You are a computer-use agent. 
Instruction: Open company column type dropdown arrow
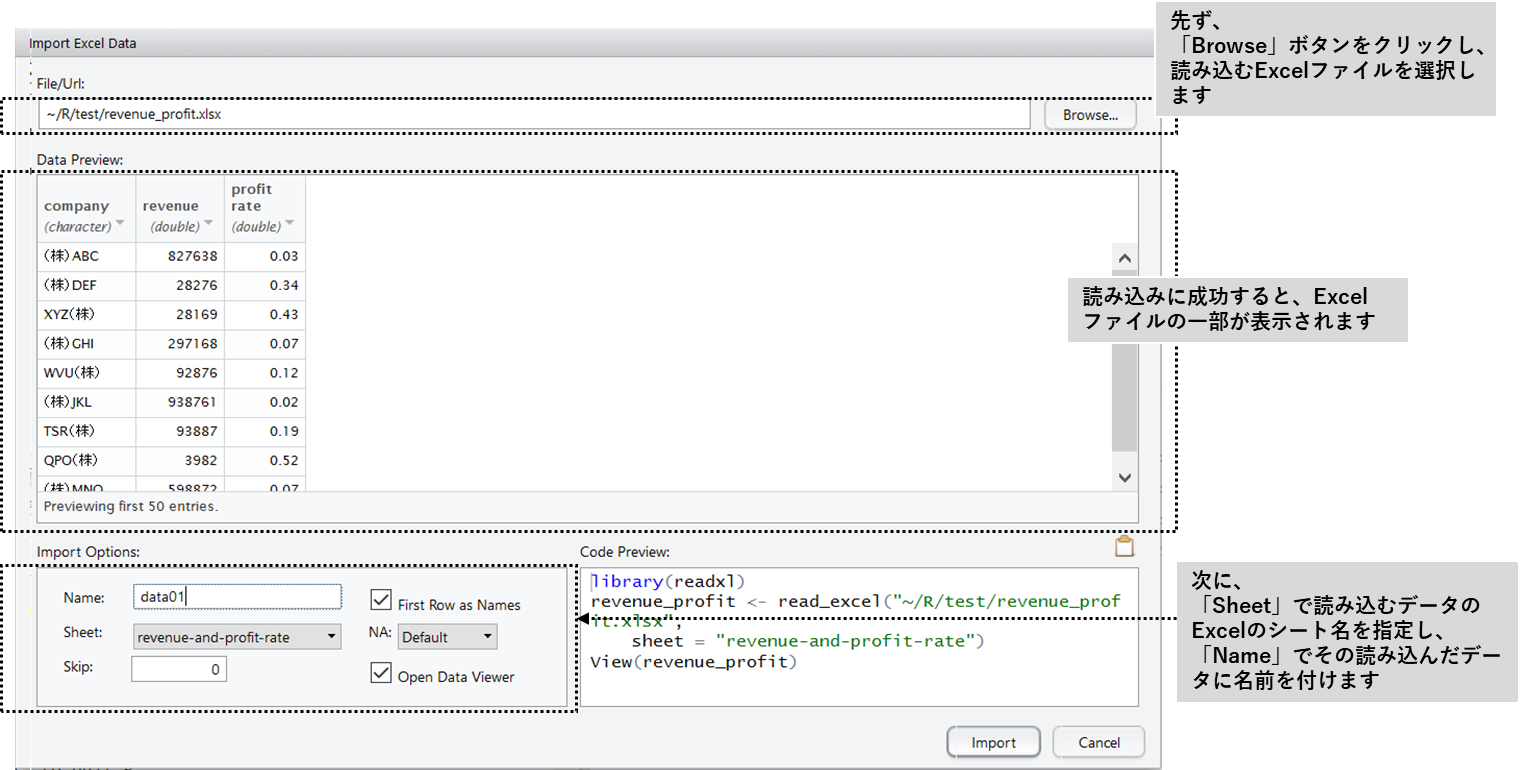[x=120, y=224]
